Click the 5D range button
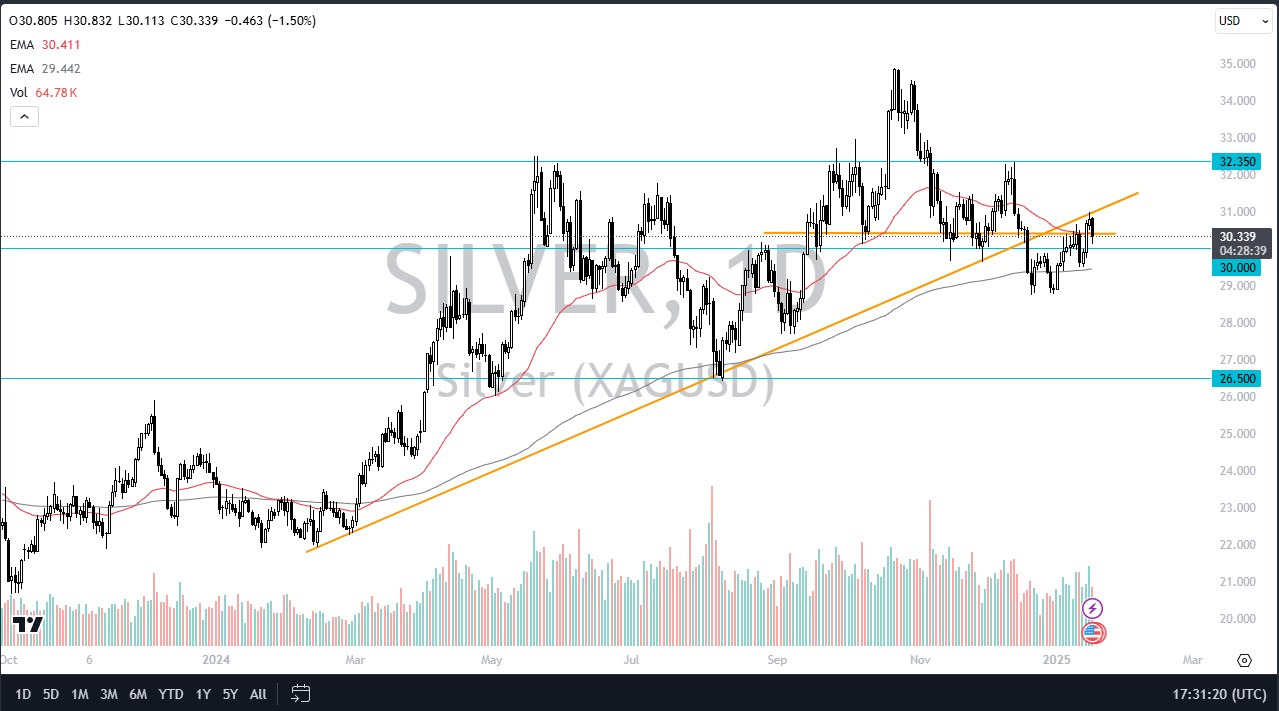Viewport: 1279px width, 711px height. tap(50, 693)
